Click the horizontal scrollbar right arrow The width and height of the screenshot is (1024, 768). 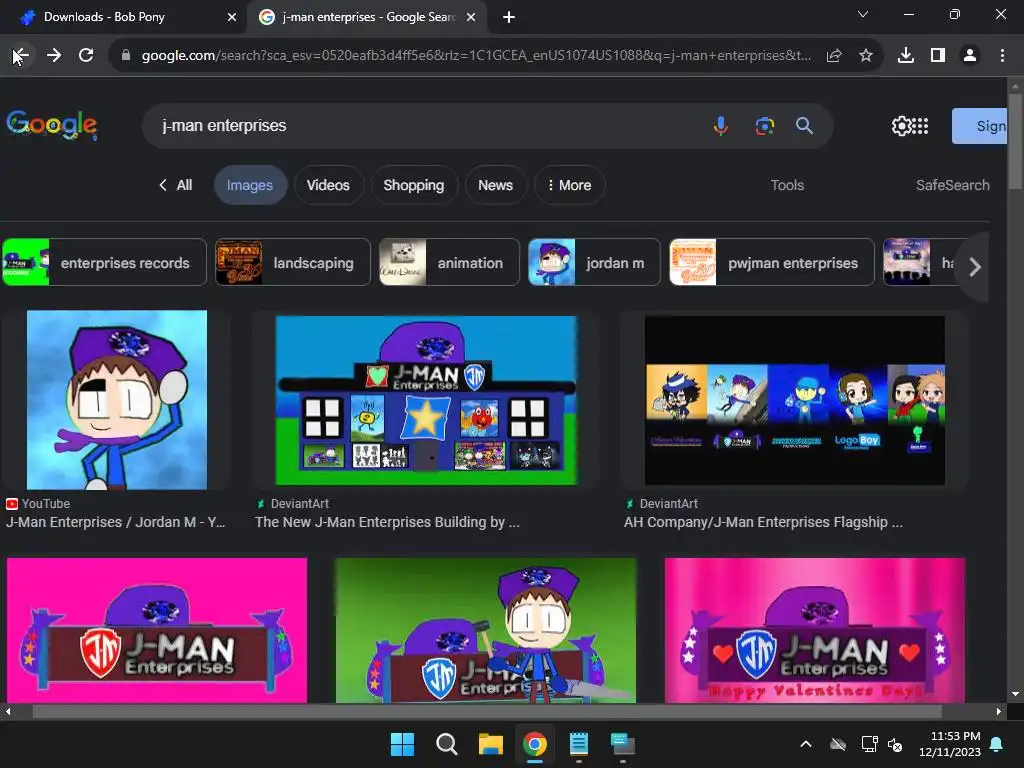click(999, 711)
